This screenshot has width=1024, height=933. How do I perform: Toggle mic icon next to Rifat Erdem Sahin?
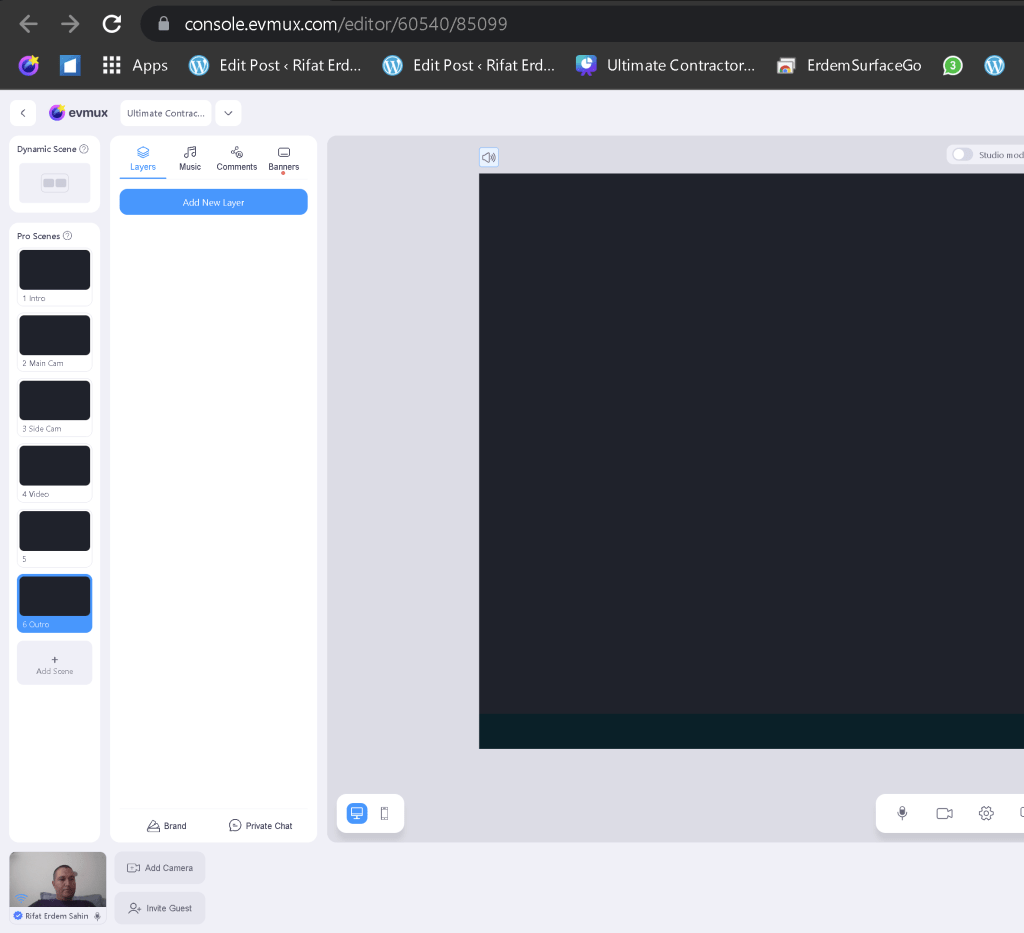click(x=97, y=916)
